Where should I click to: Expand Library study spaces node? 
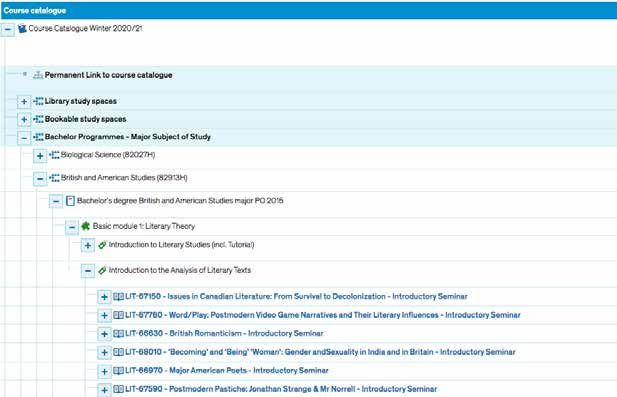(x=24, y=102)
